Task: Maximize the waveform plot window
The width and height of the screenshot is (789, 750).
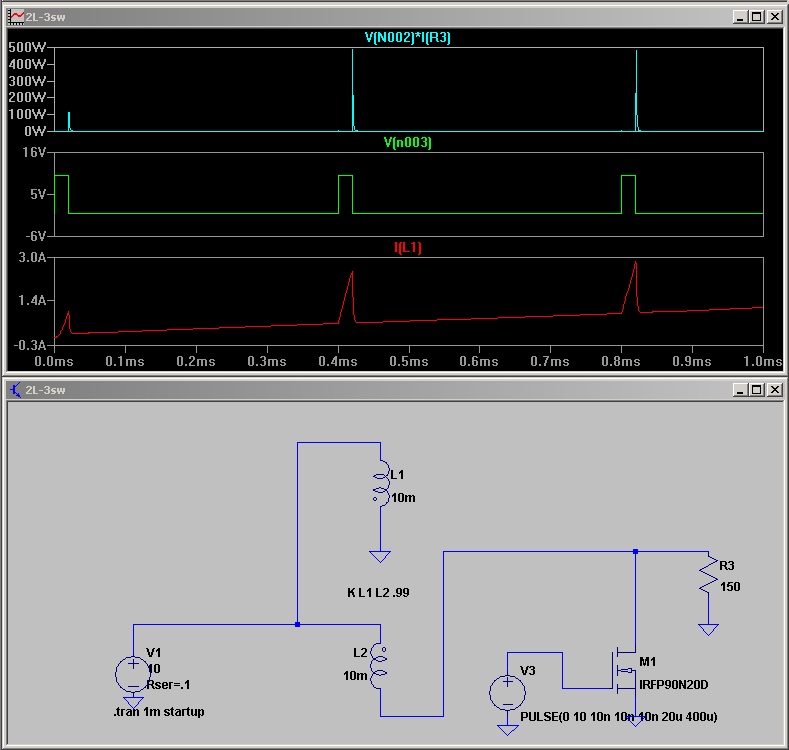Action: point(756,17)
